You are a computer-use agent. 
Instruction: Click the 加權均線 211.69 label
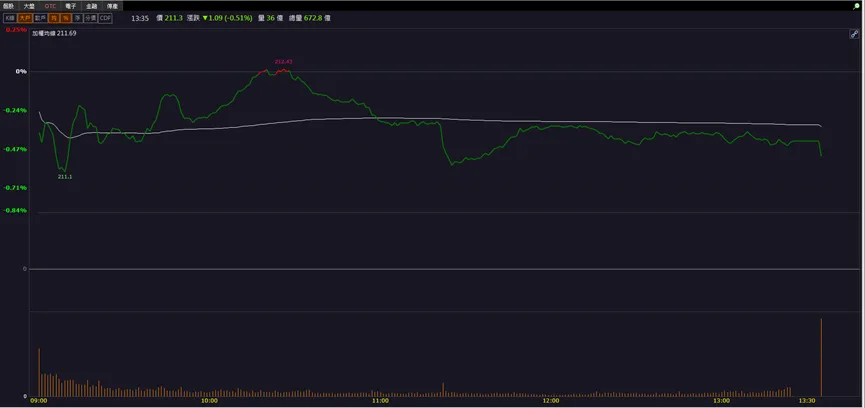54,33
